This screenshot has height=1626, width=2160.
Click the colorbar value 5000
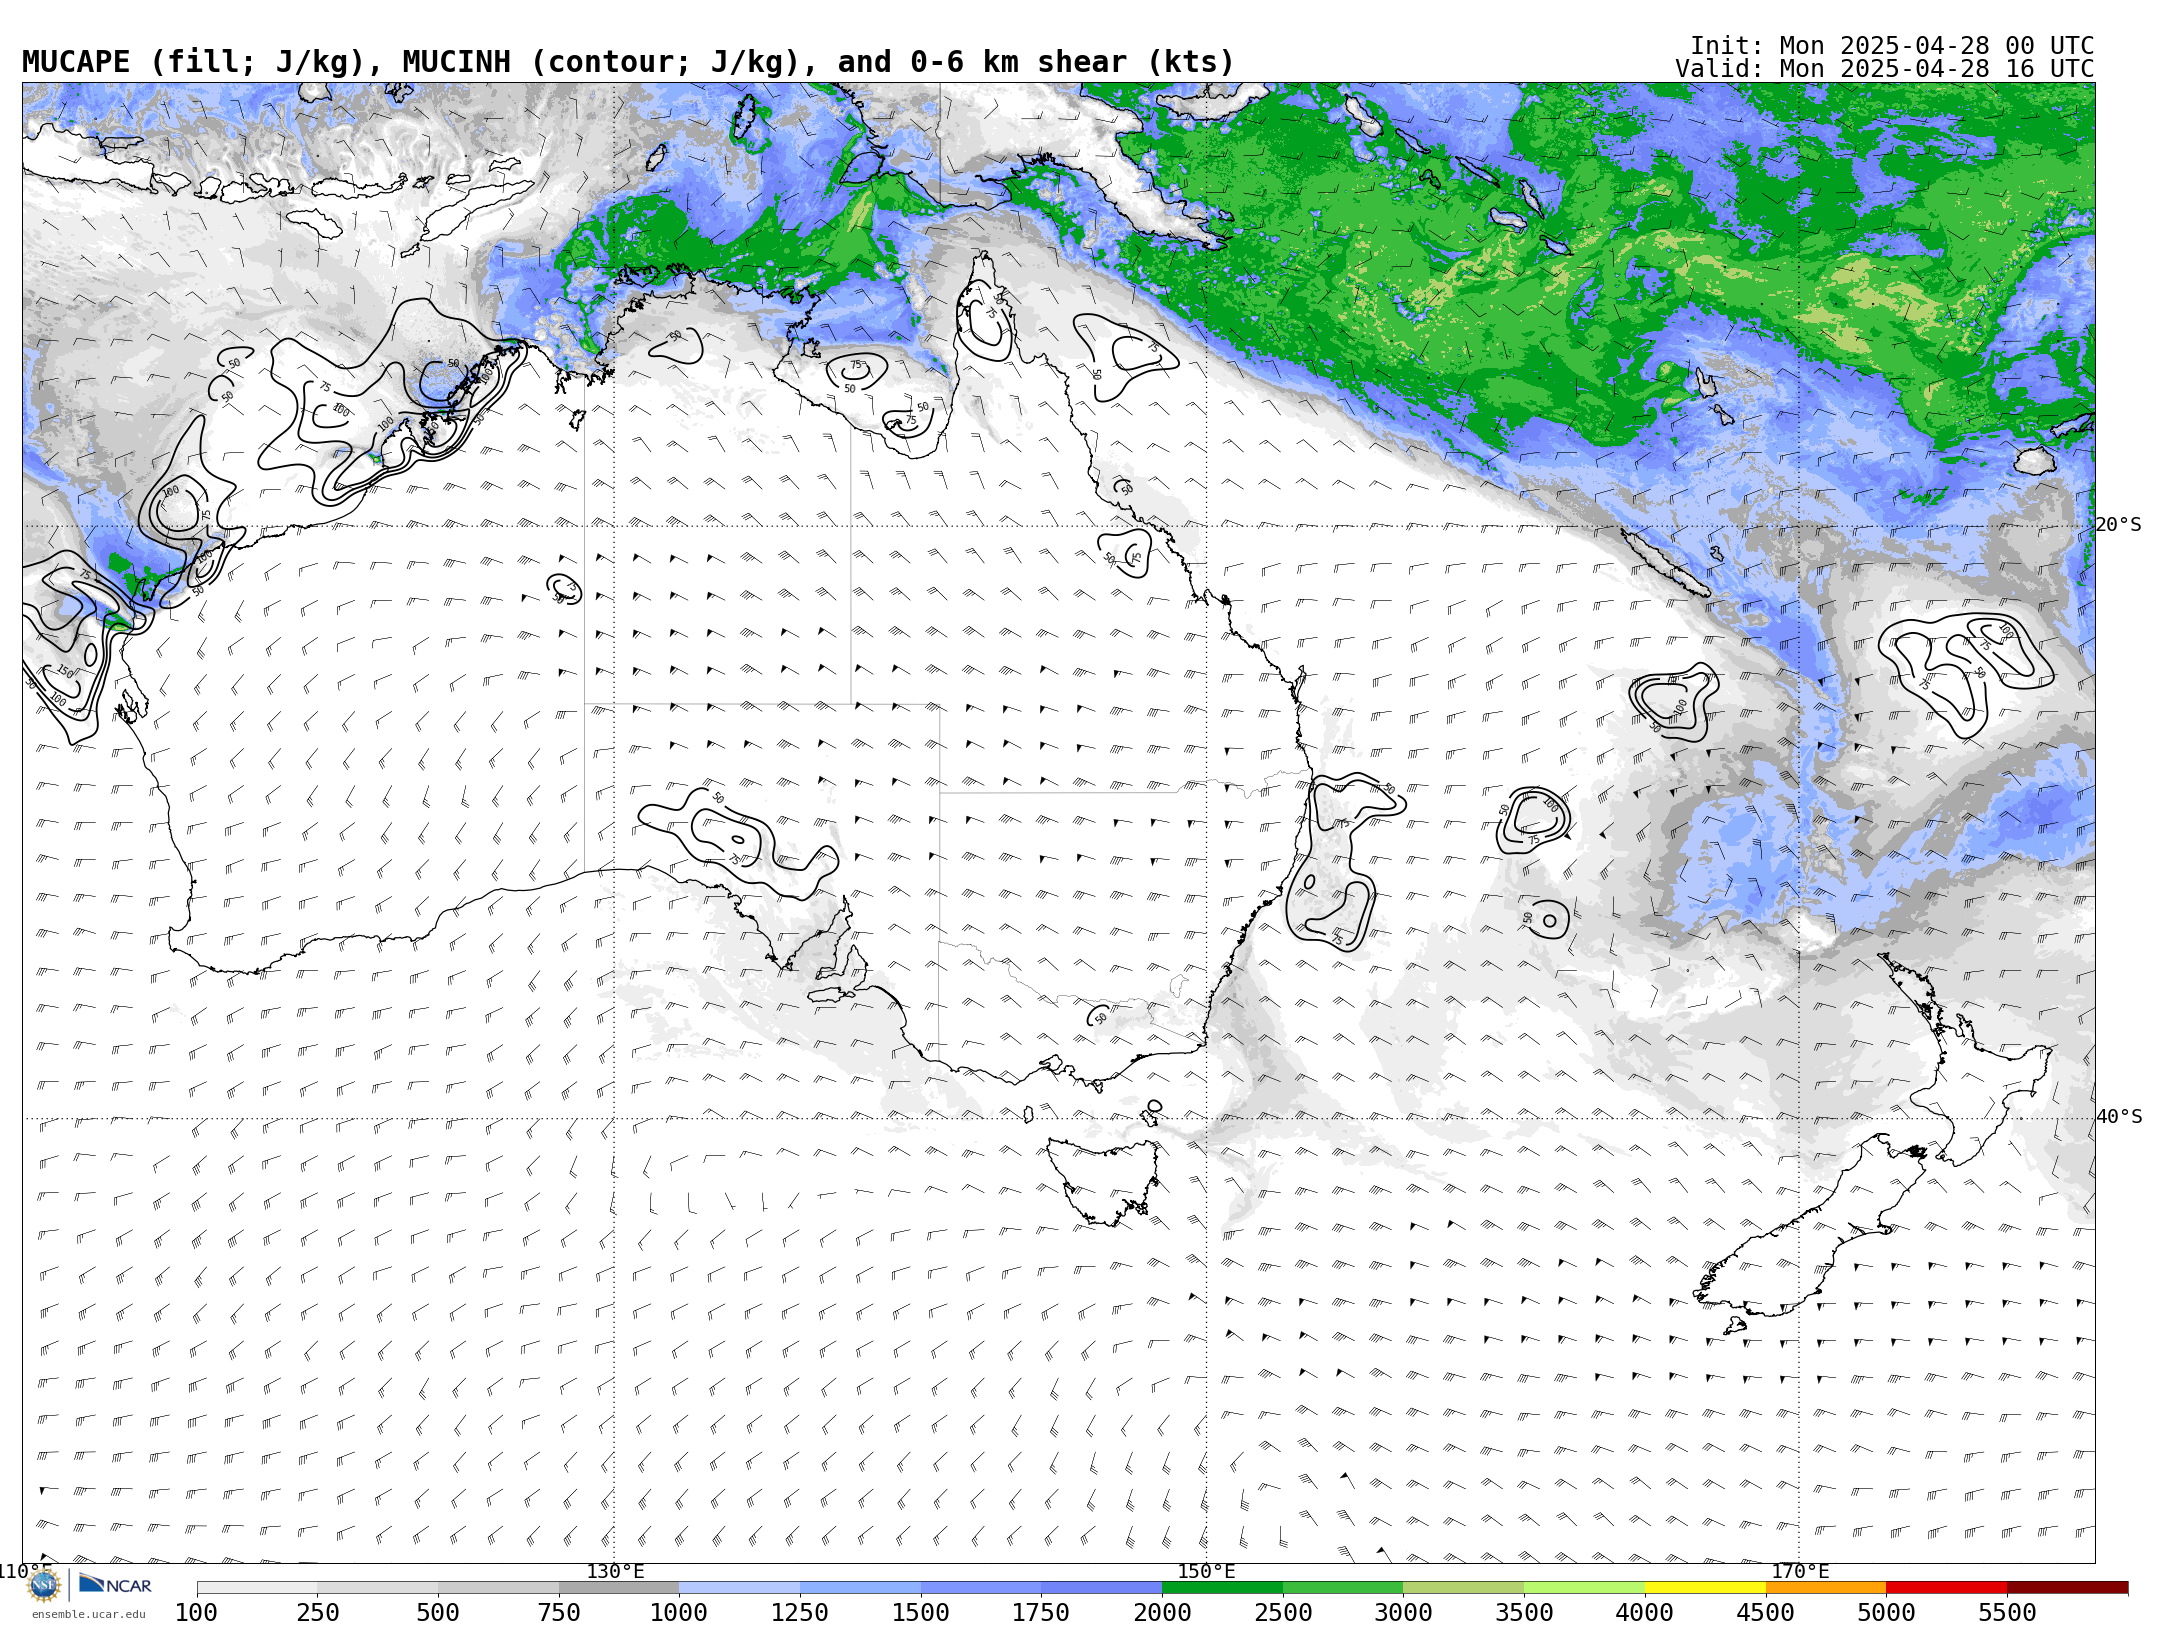(x=1886, y=1613)
